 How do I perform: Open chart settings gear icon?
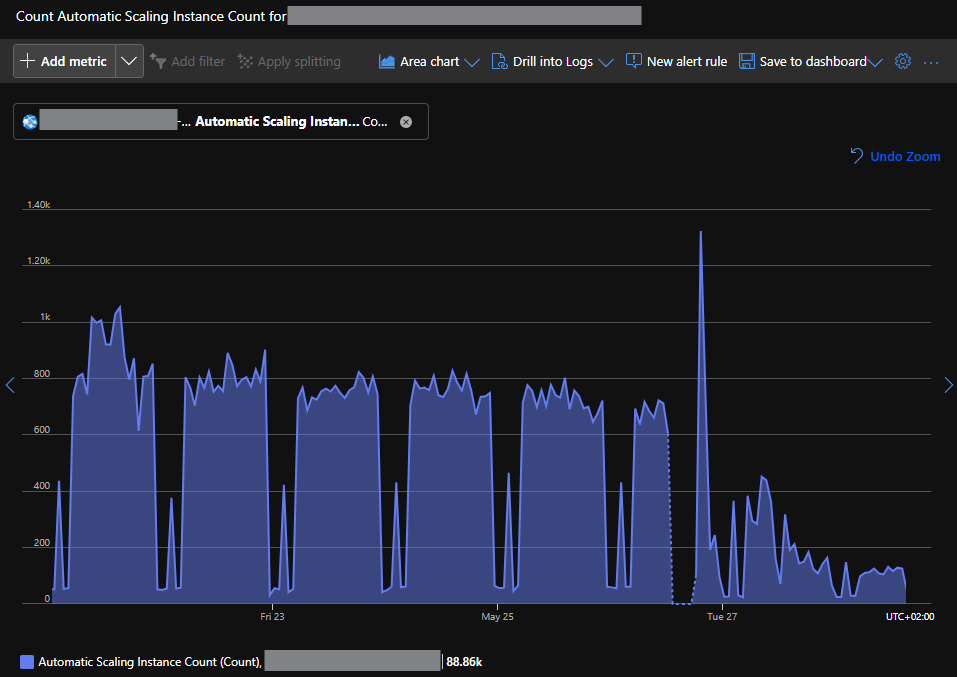[x=903, y=61]
